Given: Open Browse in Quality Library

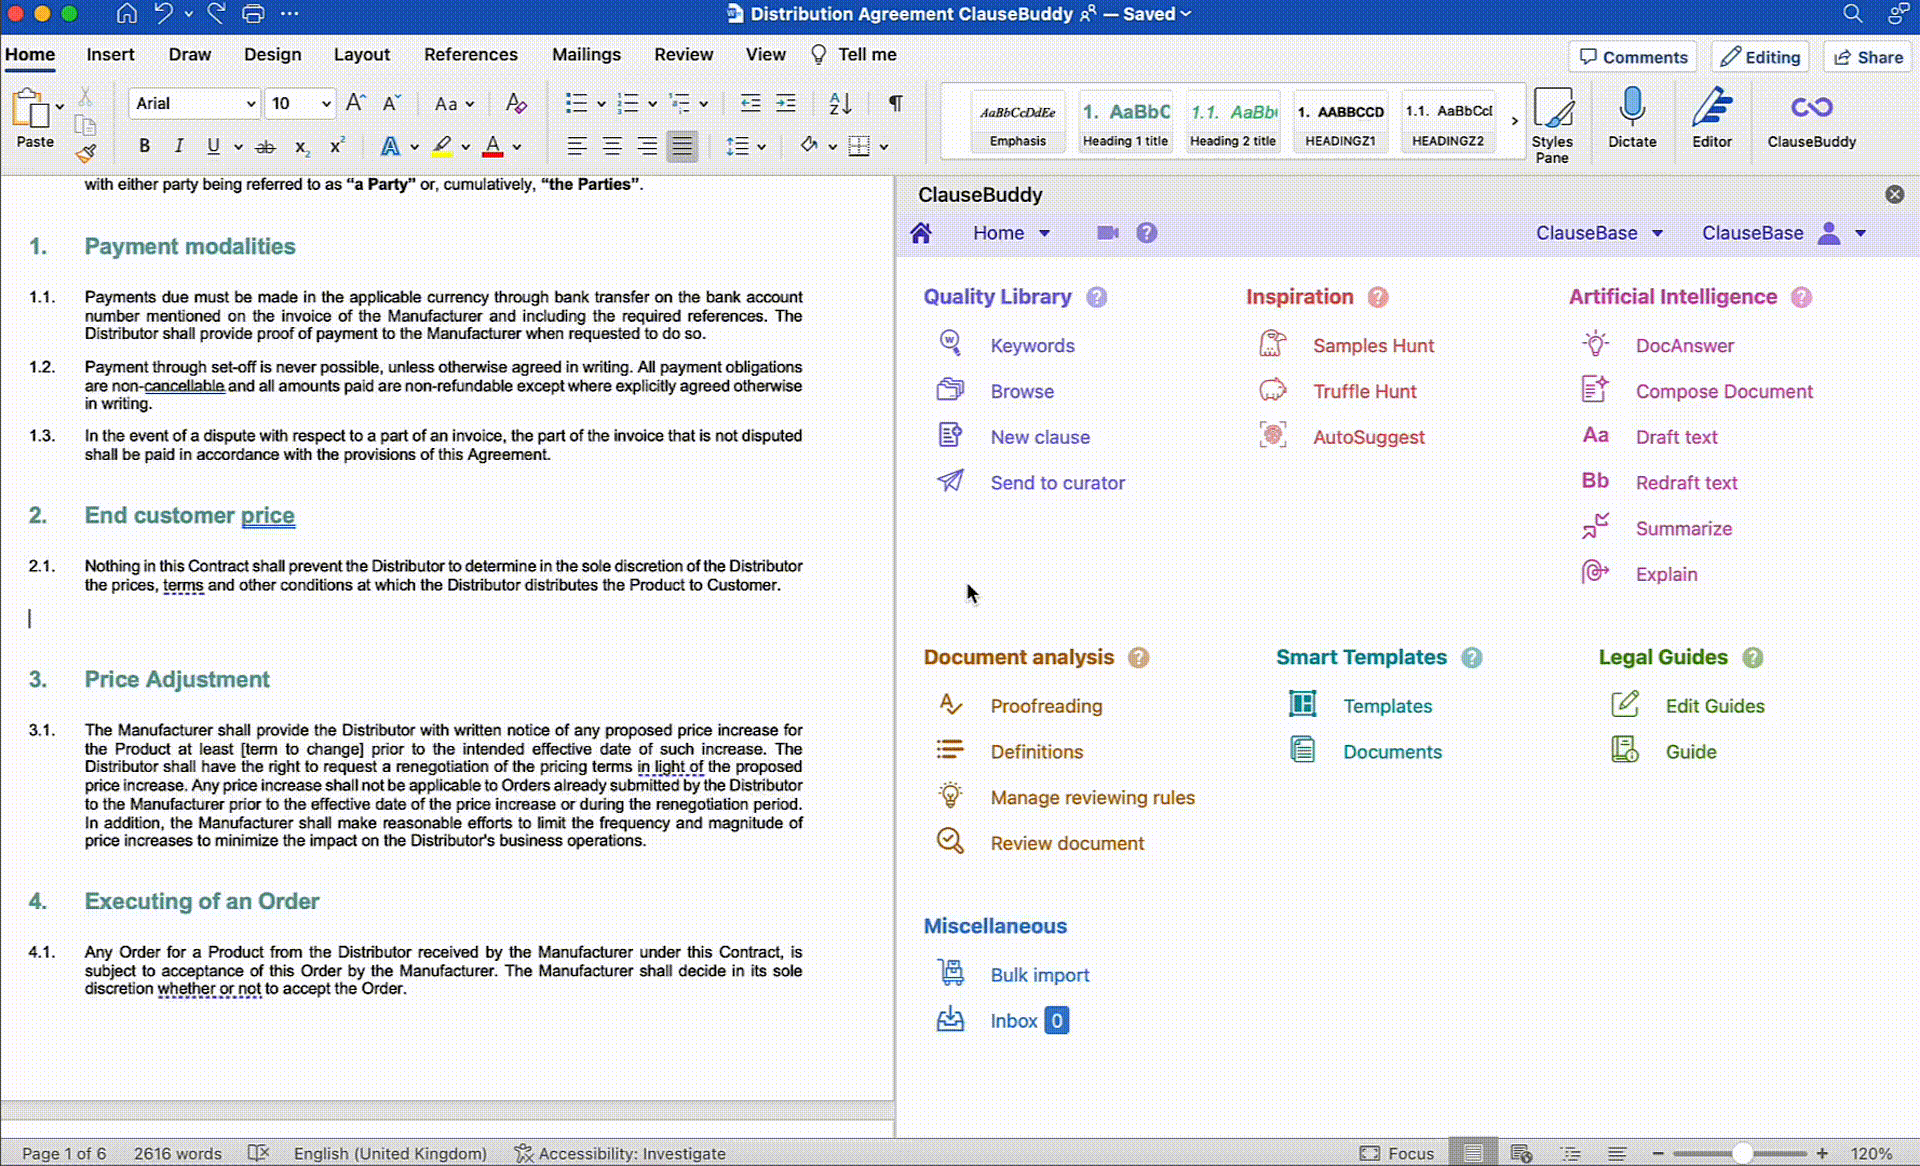Looking at the screenshot, I should [x=1022, y=391].
